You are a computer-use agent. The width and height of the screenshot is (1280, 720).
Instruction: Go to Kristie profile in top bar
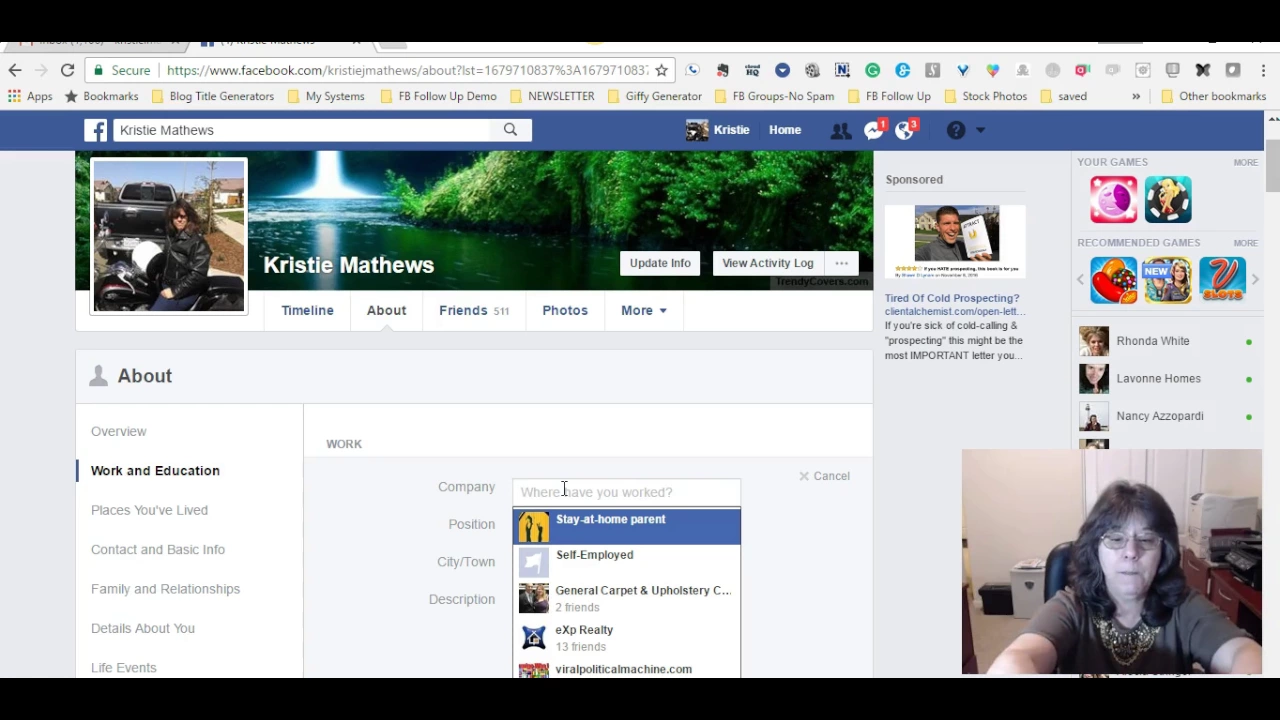(718, 130)
